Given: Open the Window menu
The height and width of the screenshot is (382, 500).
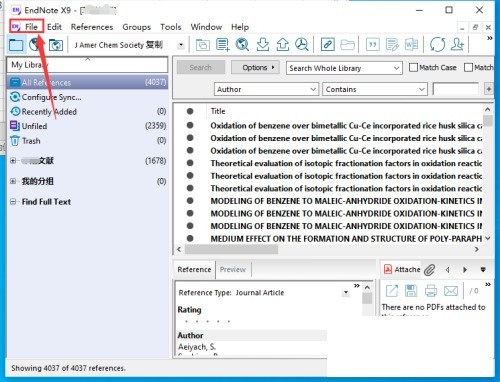Looking at the screenshot, I should pyautogui.click(x=206, y=27).
